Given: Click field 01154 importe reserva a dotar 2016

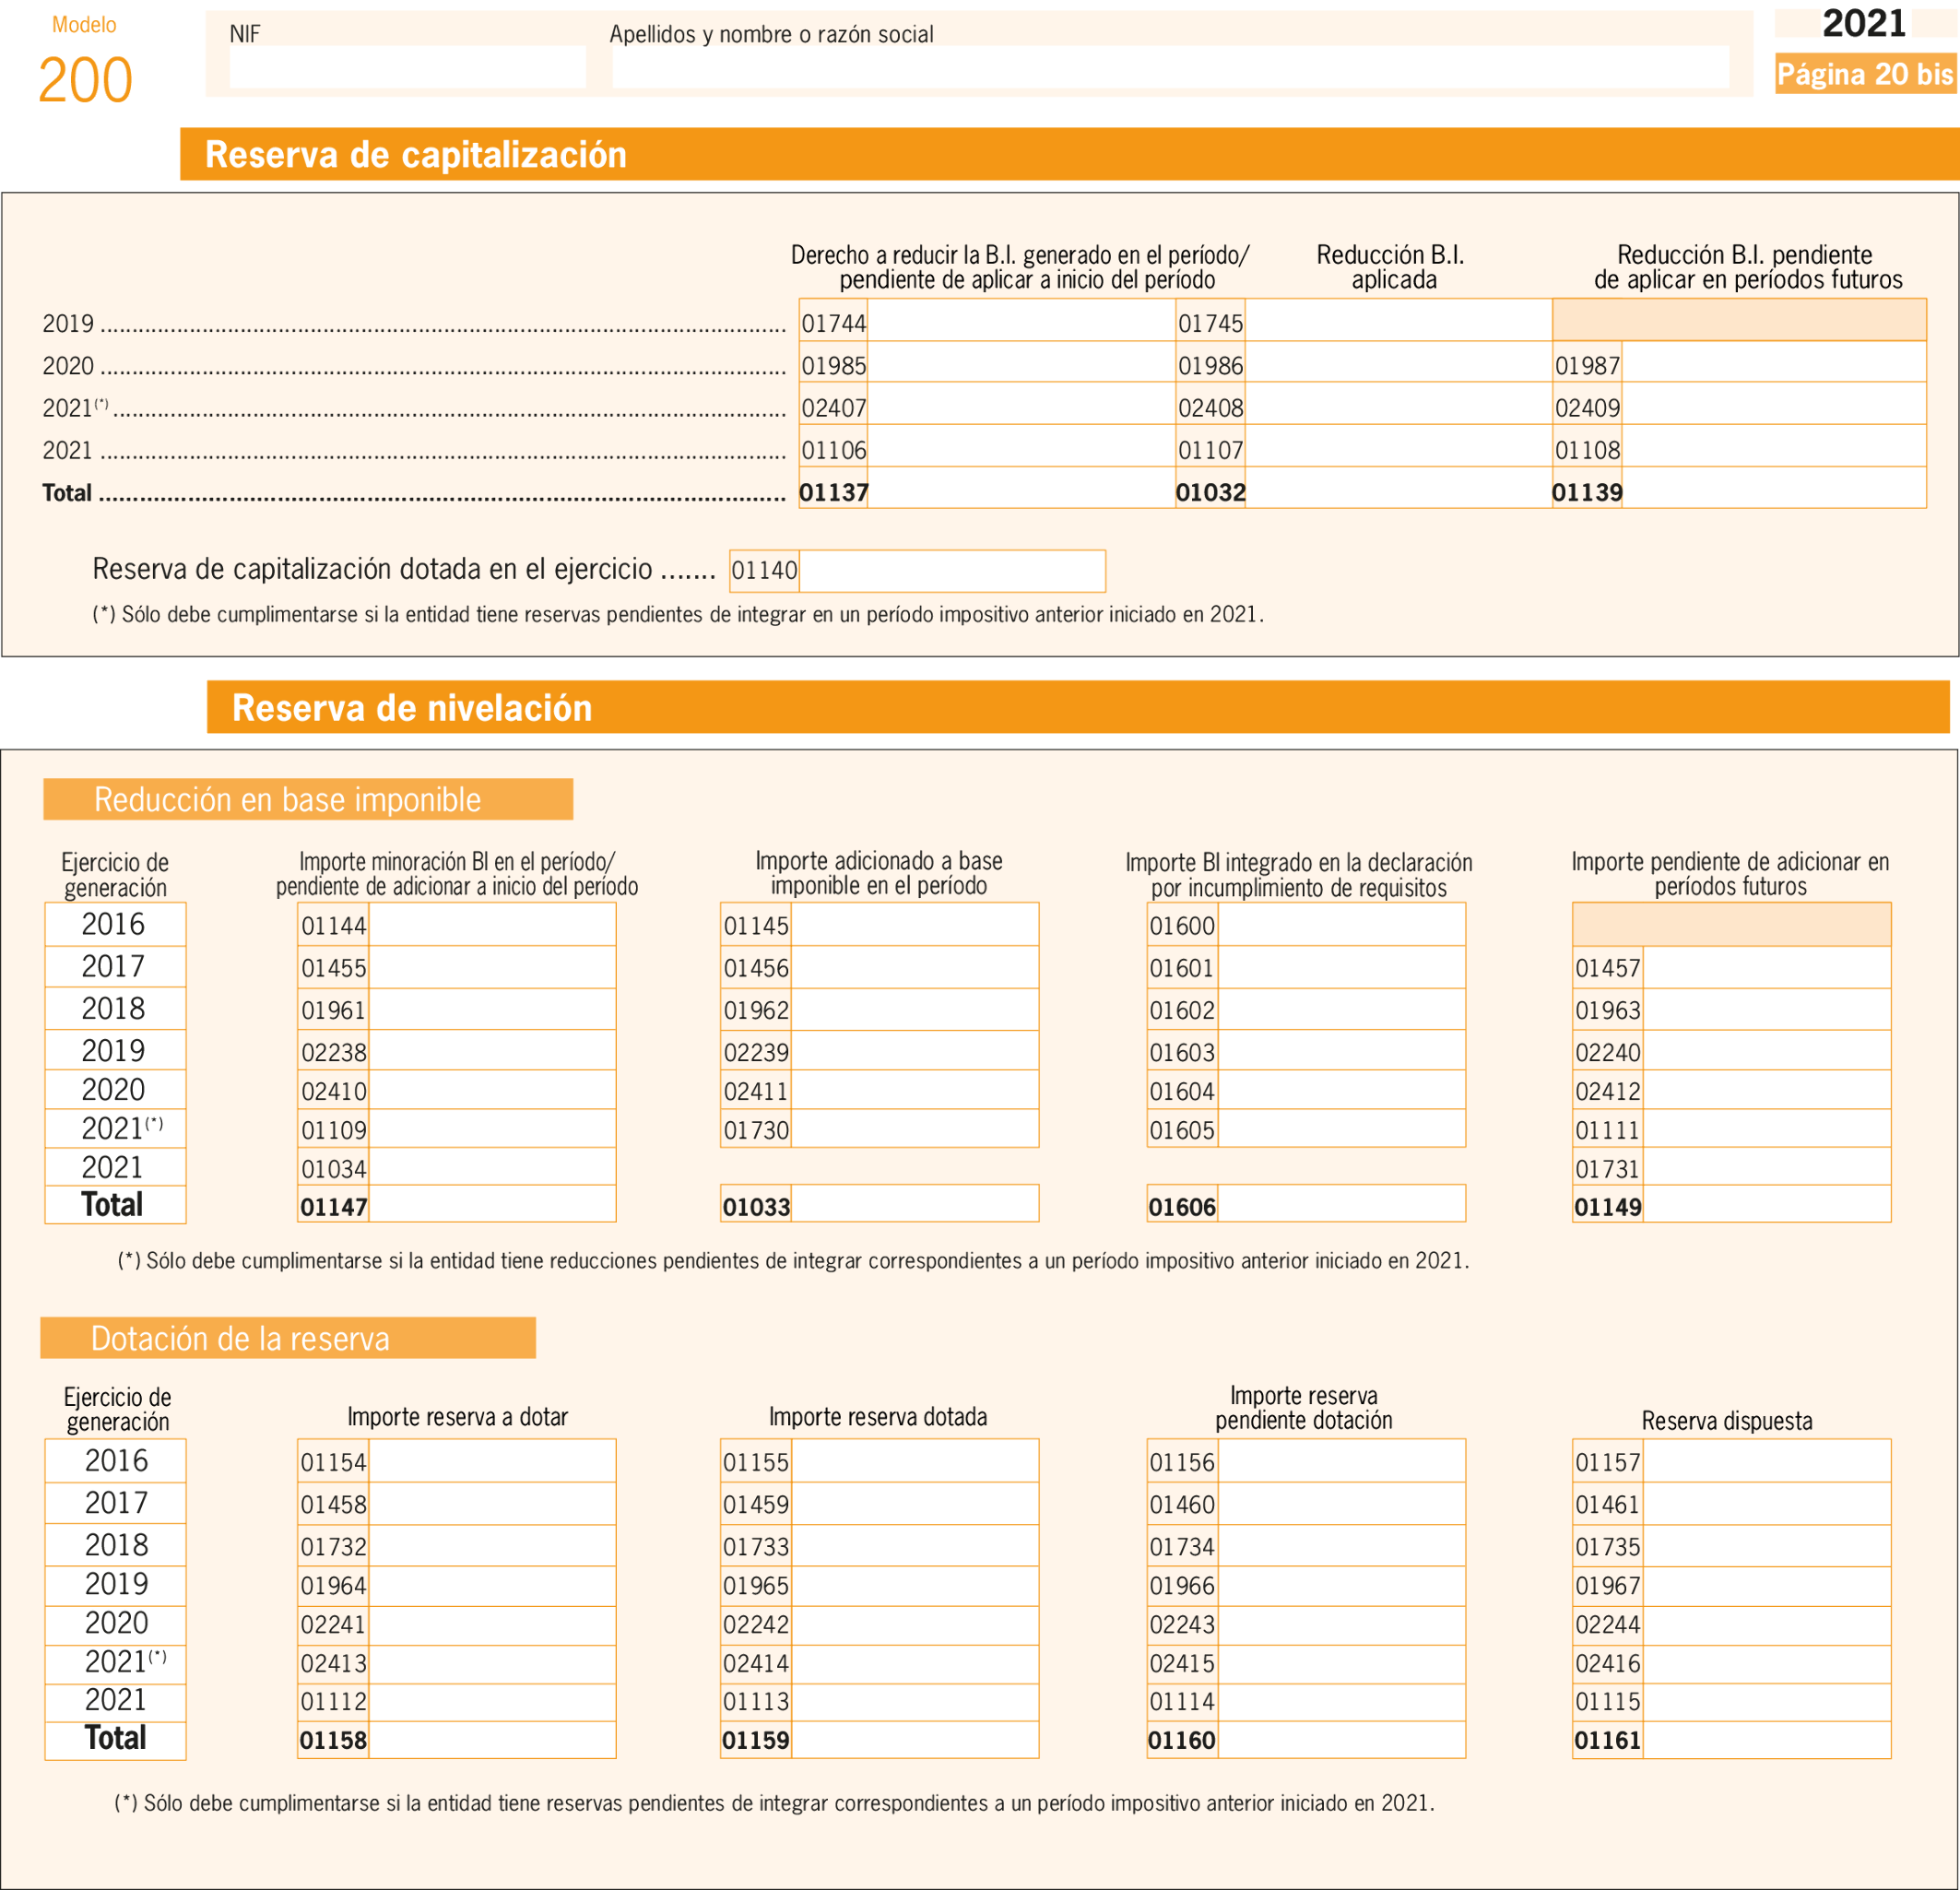Looking at the screenshot, I should tap(492, 1461).
